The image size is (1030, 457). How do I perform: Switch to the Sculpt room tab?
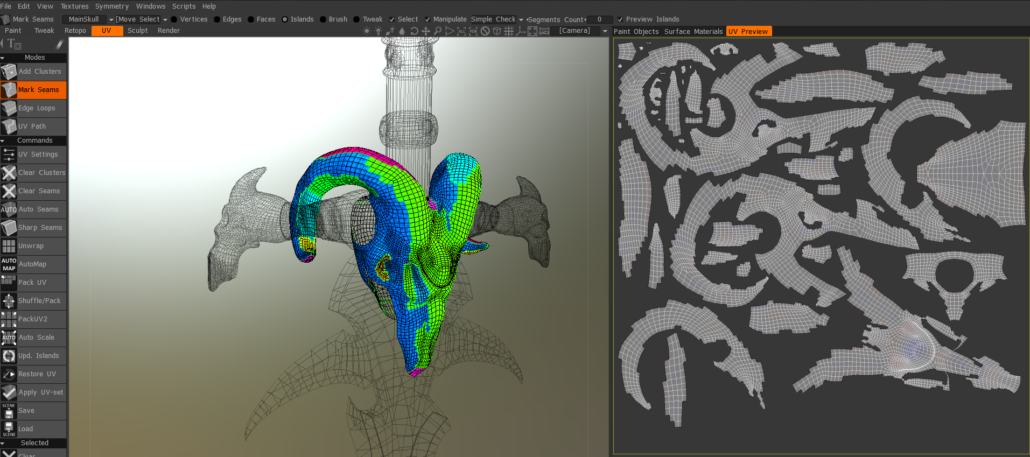coord(137,31)
